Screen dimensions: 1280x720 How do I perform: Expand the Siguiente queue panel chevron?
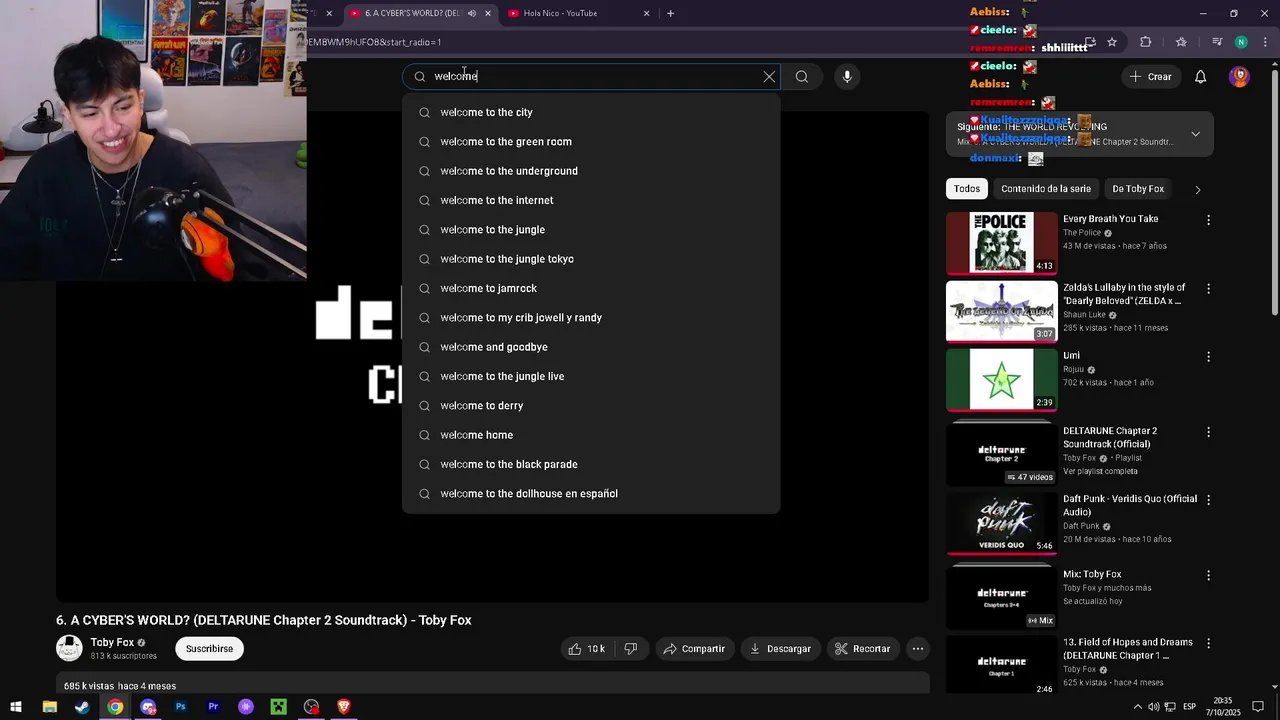[x=1195, y=134]
